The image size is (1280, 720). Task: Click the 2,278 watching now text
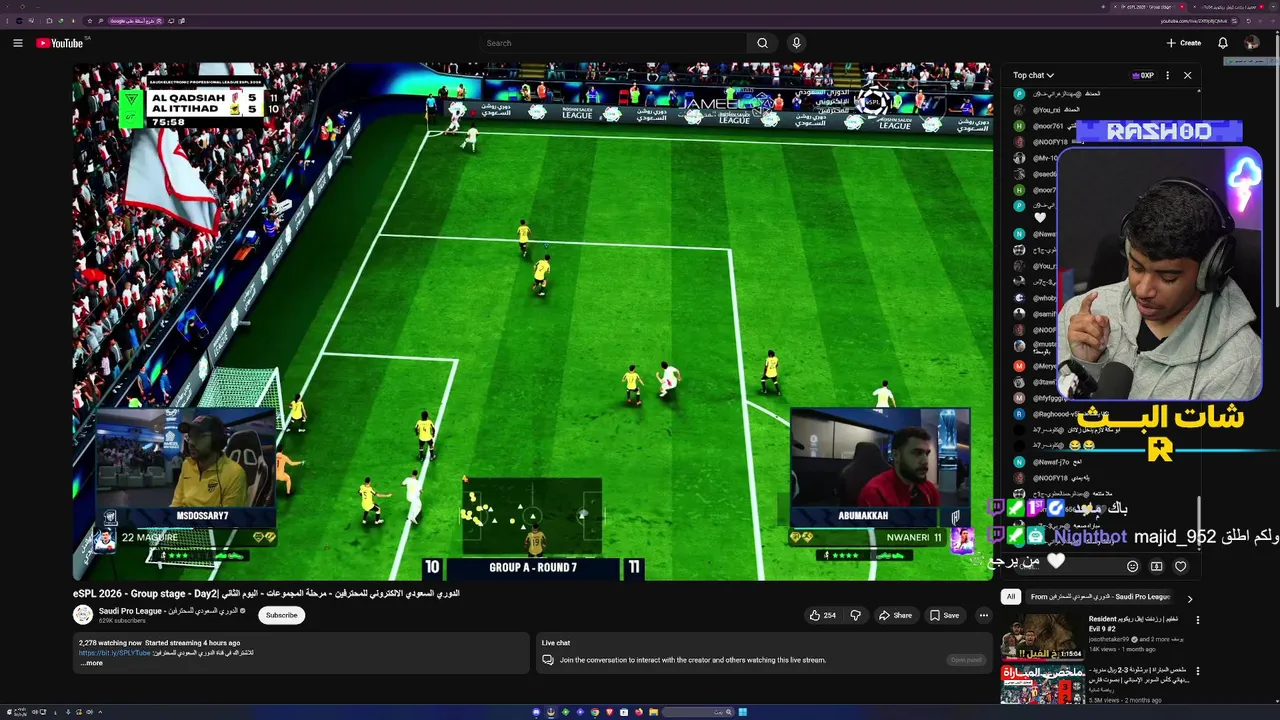point(110,643)
